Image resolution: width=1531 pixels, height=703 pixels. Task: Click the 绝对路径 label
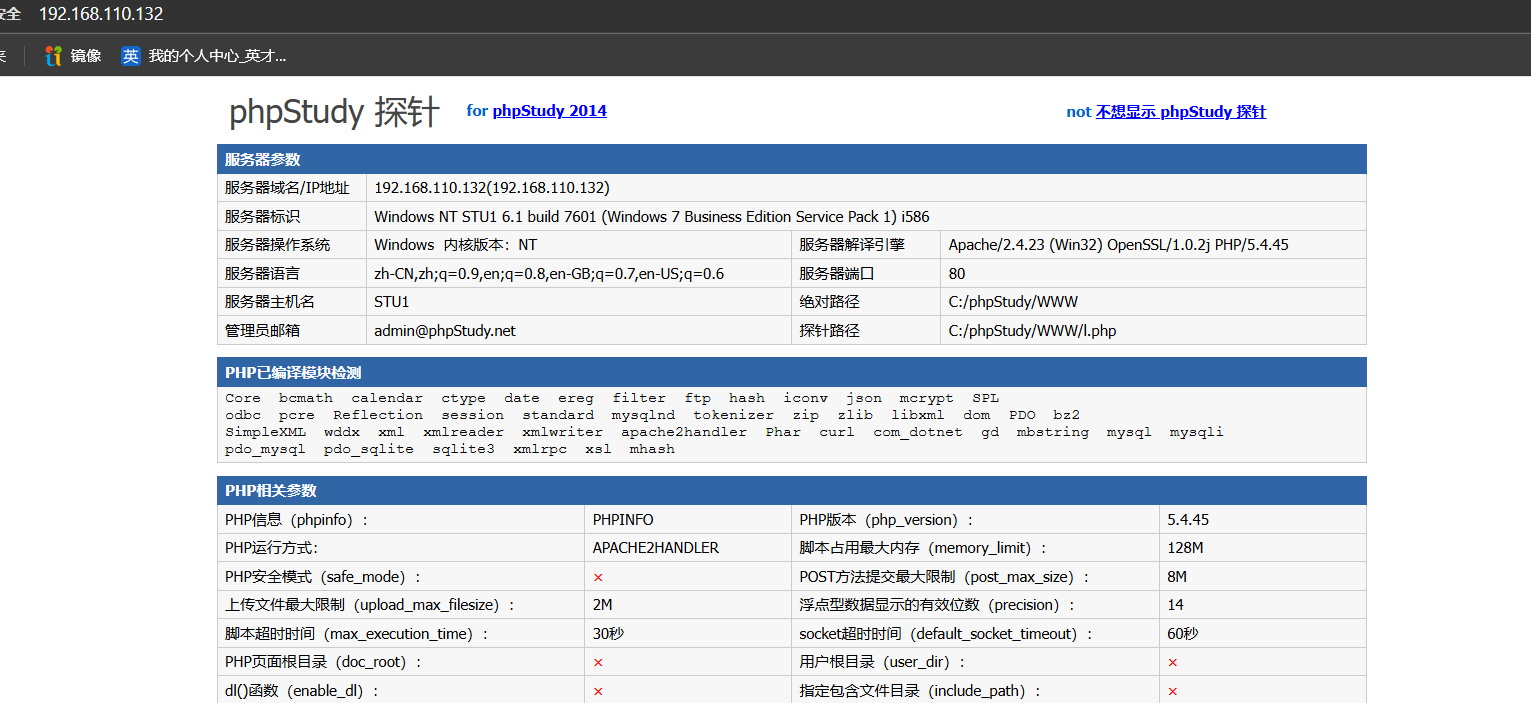(x=829, y=302)
